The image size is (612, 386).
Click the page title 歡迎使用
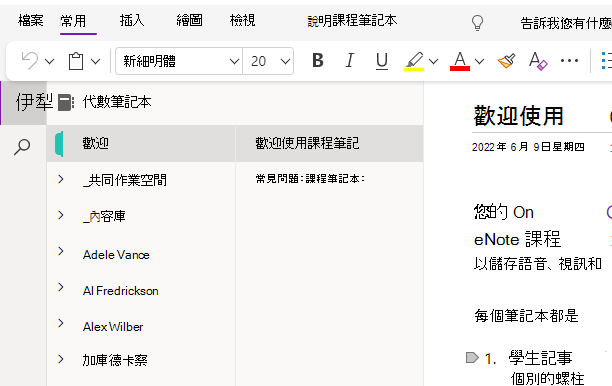pyautogui.click(x=518, y=116)
